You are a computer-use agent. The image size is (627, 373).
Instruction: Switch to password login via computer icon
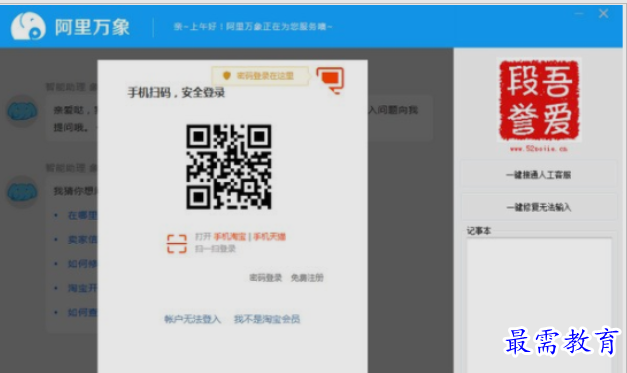[330, 80]
